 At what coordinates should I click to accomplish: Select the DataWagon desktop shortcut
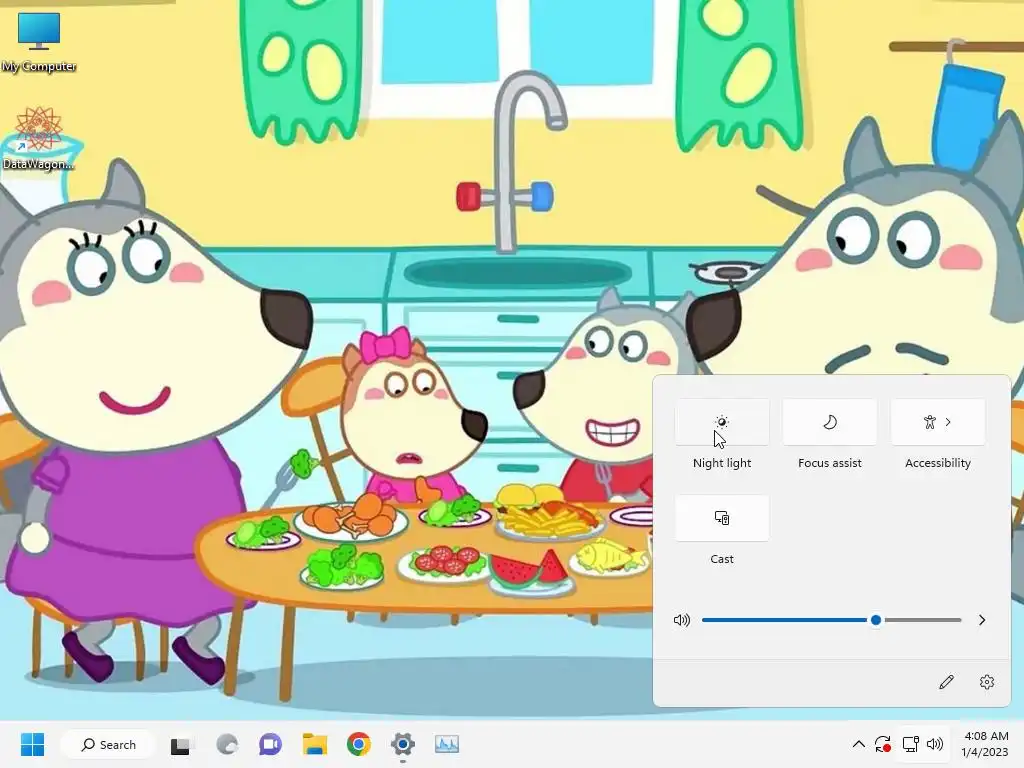[39, 138]
